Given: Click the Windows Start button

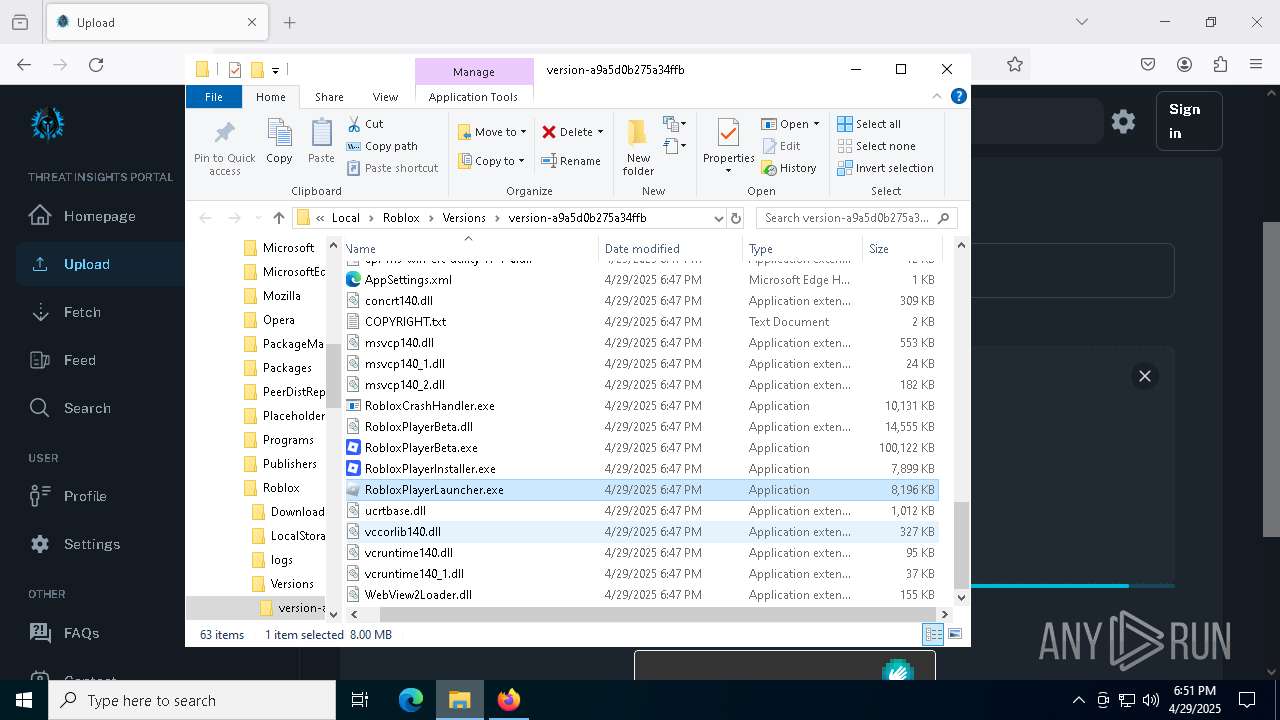Looking at the screenshot, I should coord(23,700).
